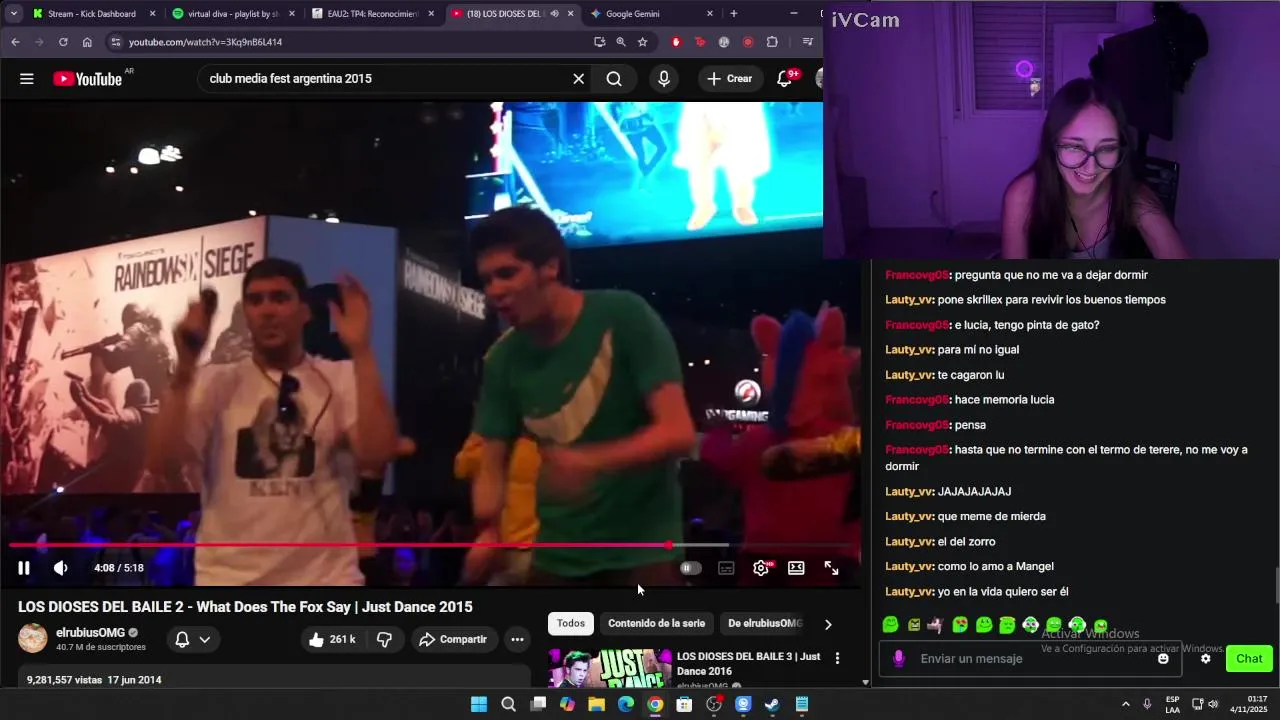Switch to Stream - Kick Dashboard tab
The height and width of the screenshot is (720, 1280).
(92, 14)
